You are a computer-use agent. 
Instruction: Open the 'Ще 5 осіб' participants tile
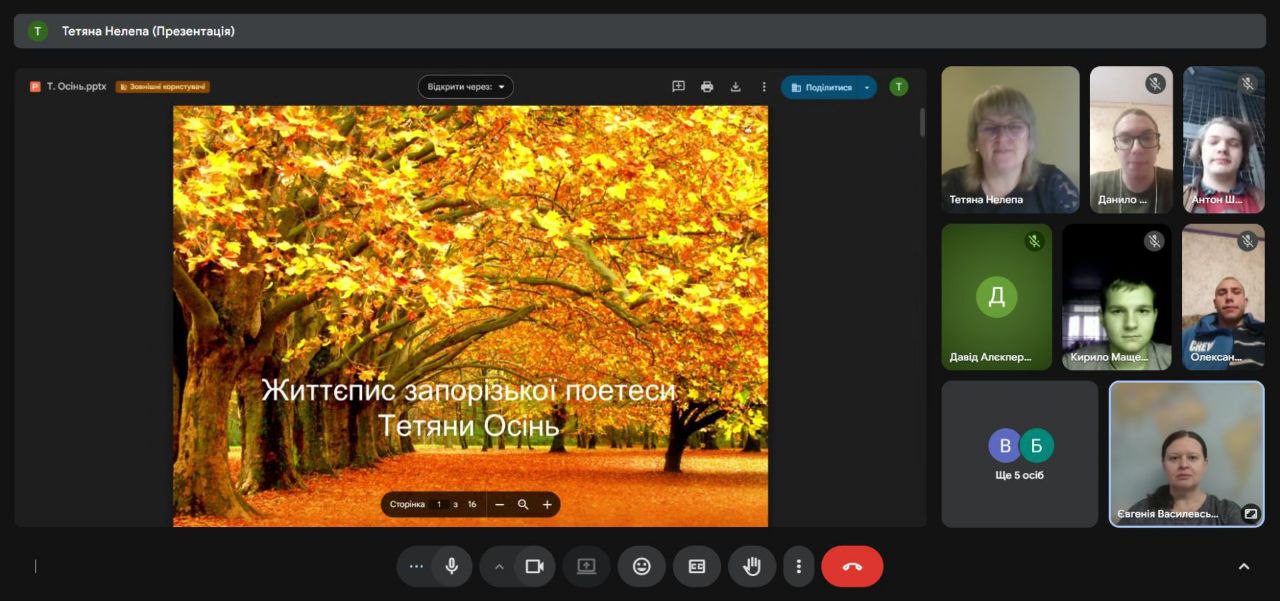[x=1019, y=453]
